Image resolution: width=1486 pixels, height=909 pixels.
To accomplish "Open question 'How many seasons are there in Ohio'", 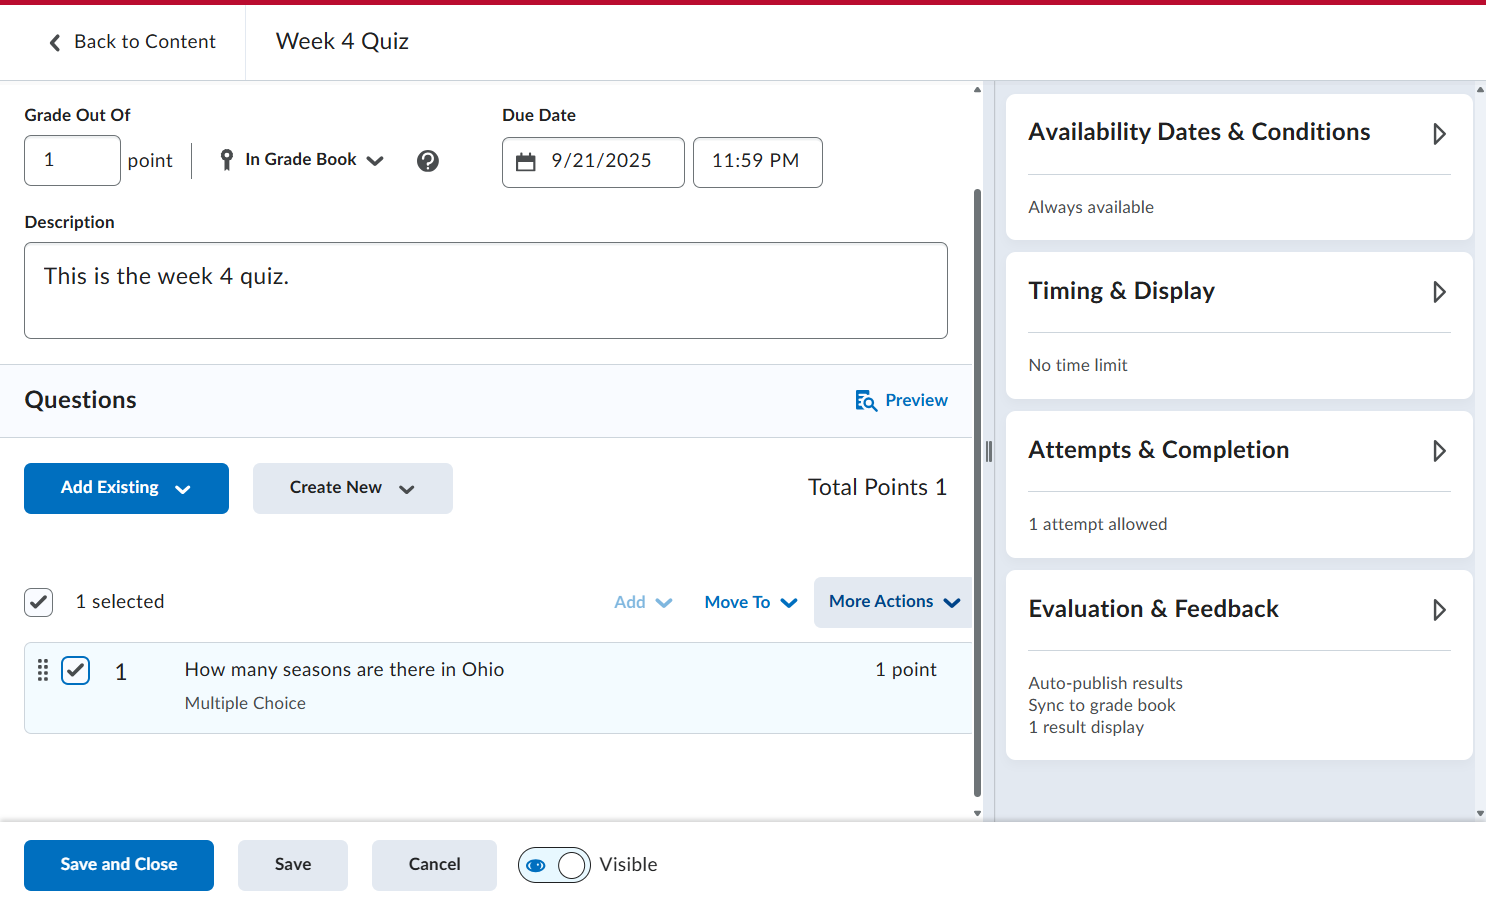I will tap(344, 670).
